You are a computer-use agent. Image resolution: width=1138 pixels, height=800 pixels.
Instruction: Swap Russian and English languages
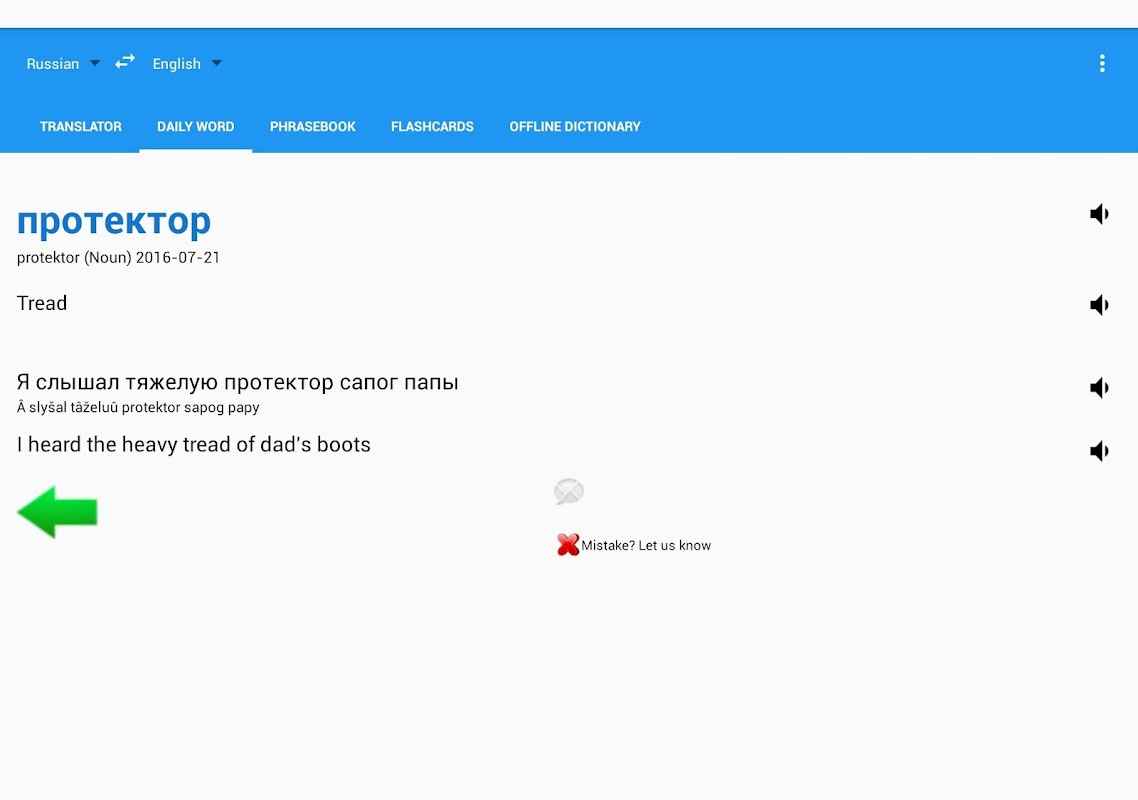(x=125, y=62)
